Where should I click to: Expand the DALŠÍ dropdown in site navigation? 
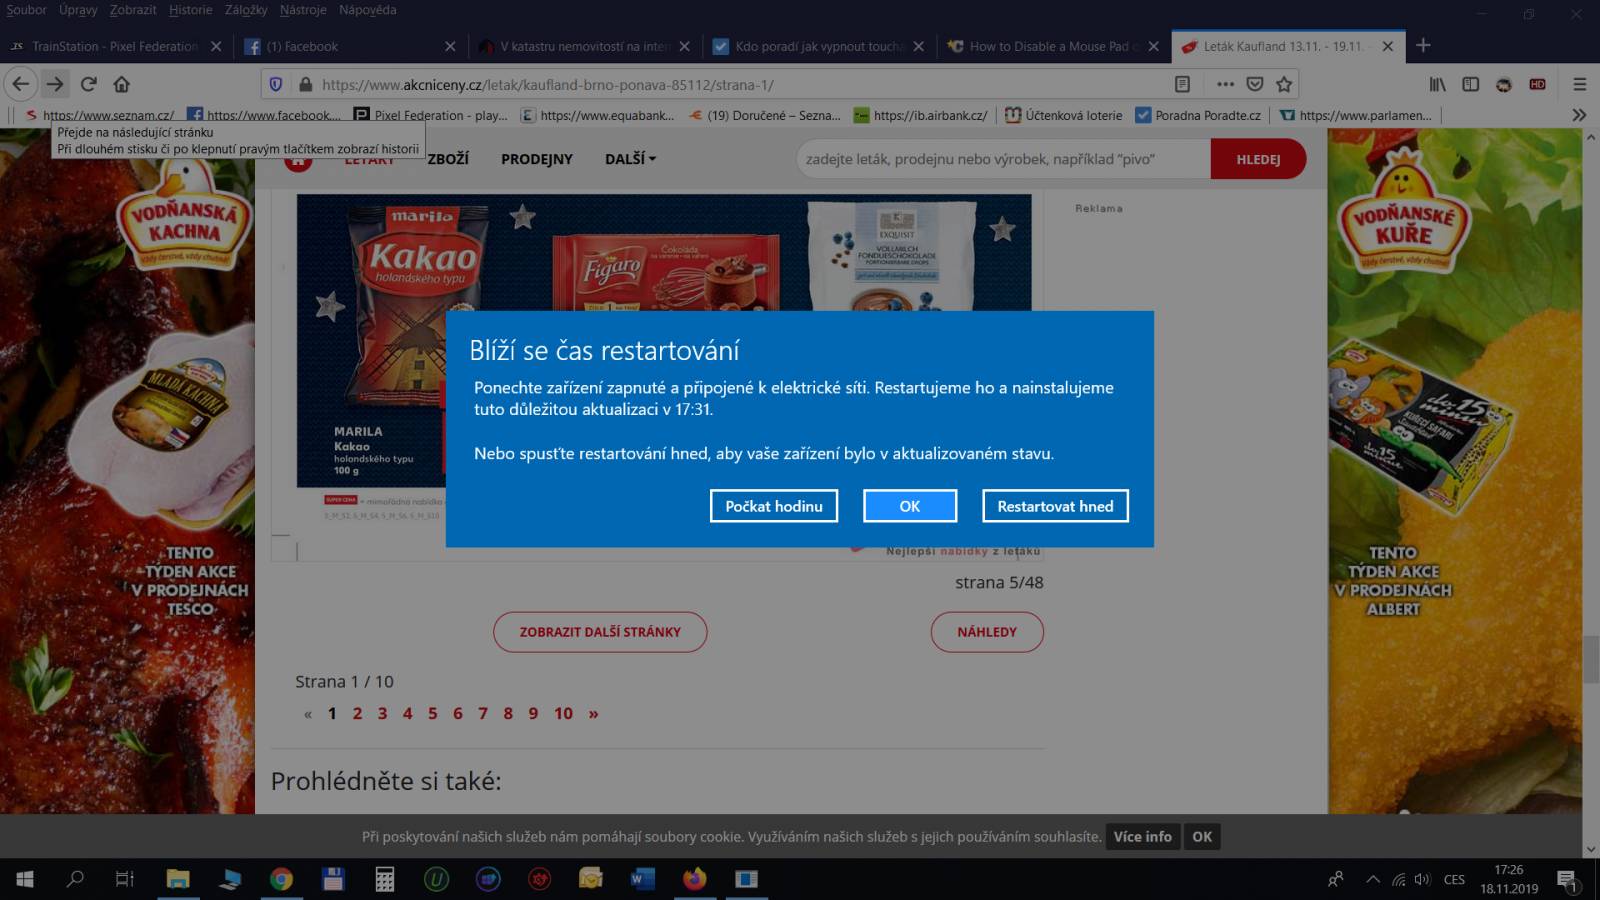pyautogui.click(x=630, y=159)
